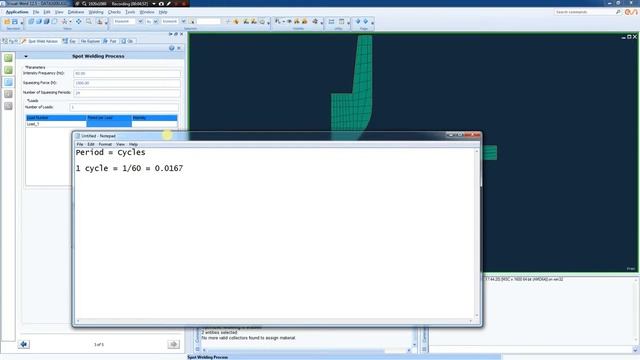Open the Notepad File menu
Viewport: 640px width, 360px height.
80,144
